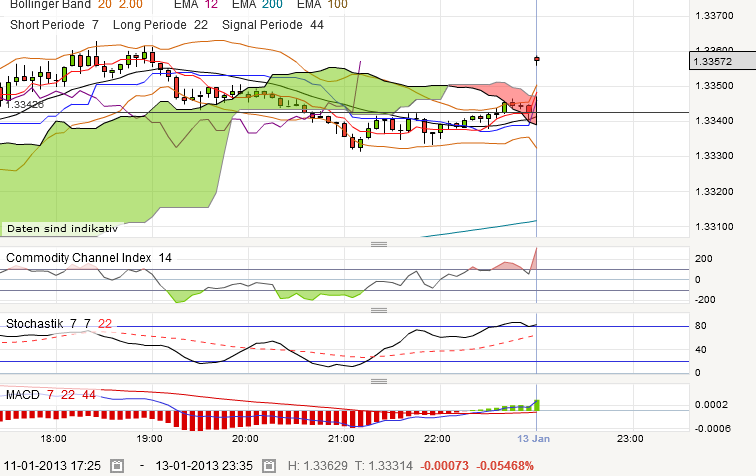
Task: Click the start date 11-01-2013 17:25
Action: tap(52, 466)
